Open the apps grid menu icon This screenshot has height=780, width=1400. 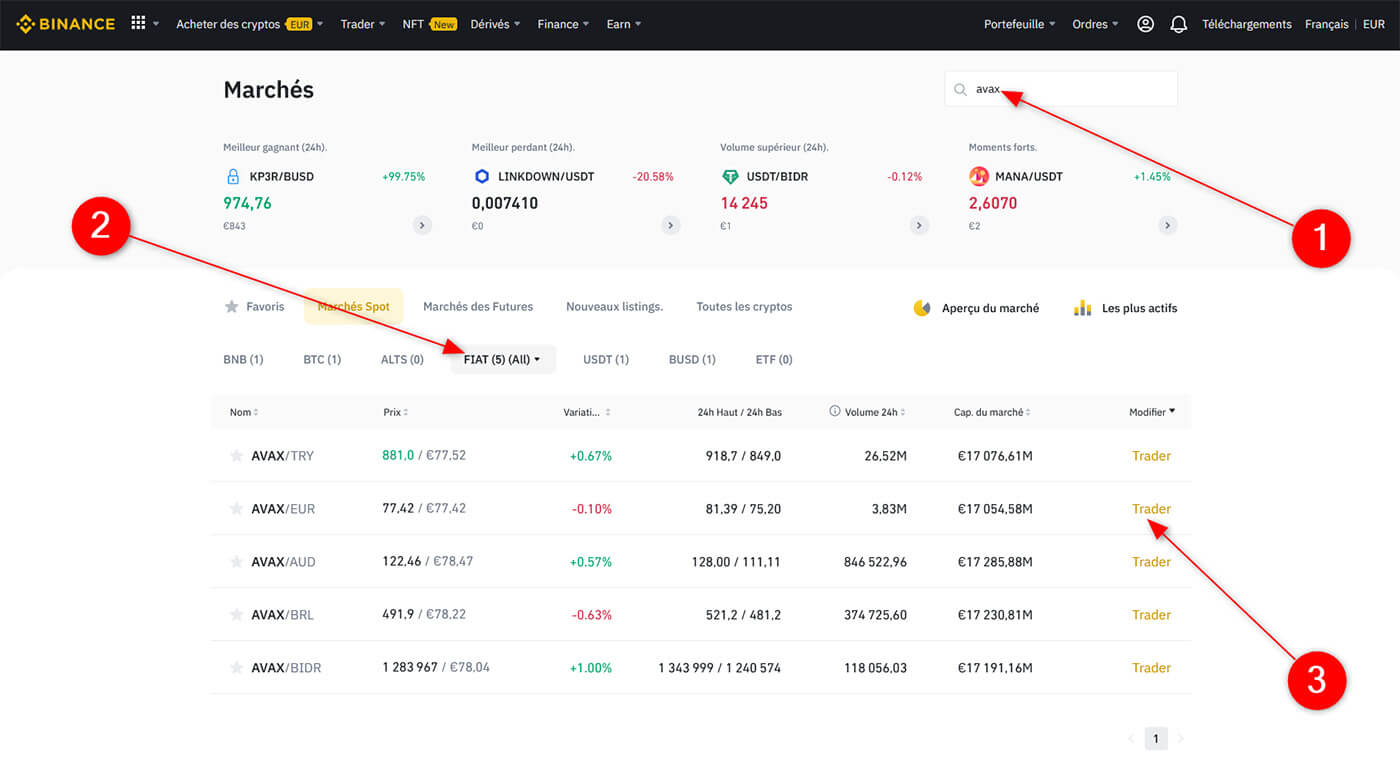[x=139, y=24]
